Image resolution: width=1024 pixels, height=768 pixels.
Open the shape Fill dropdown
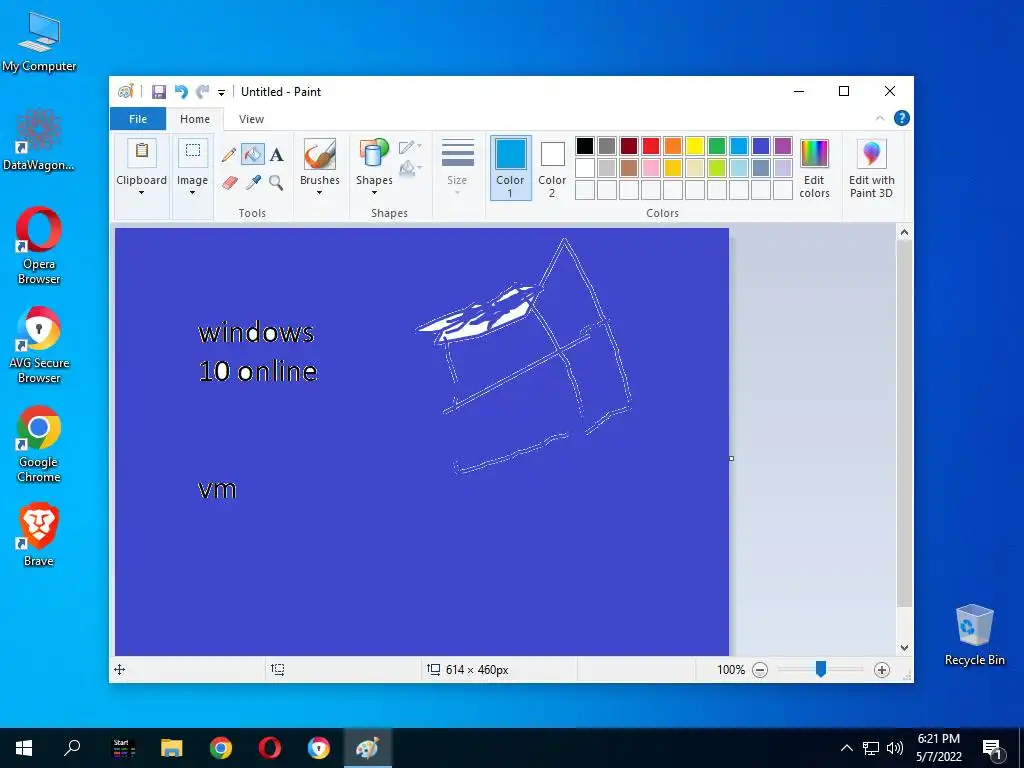click(410, 168)
